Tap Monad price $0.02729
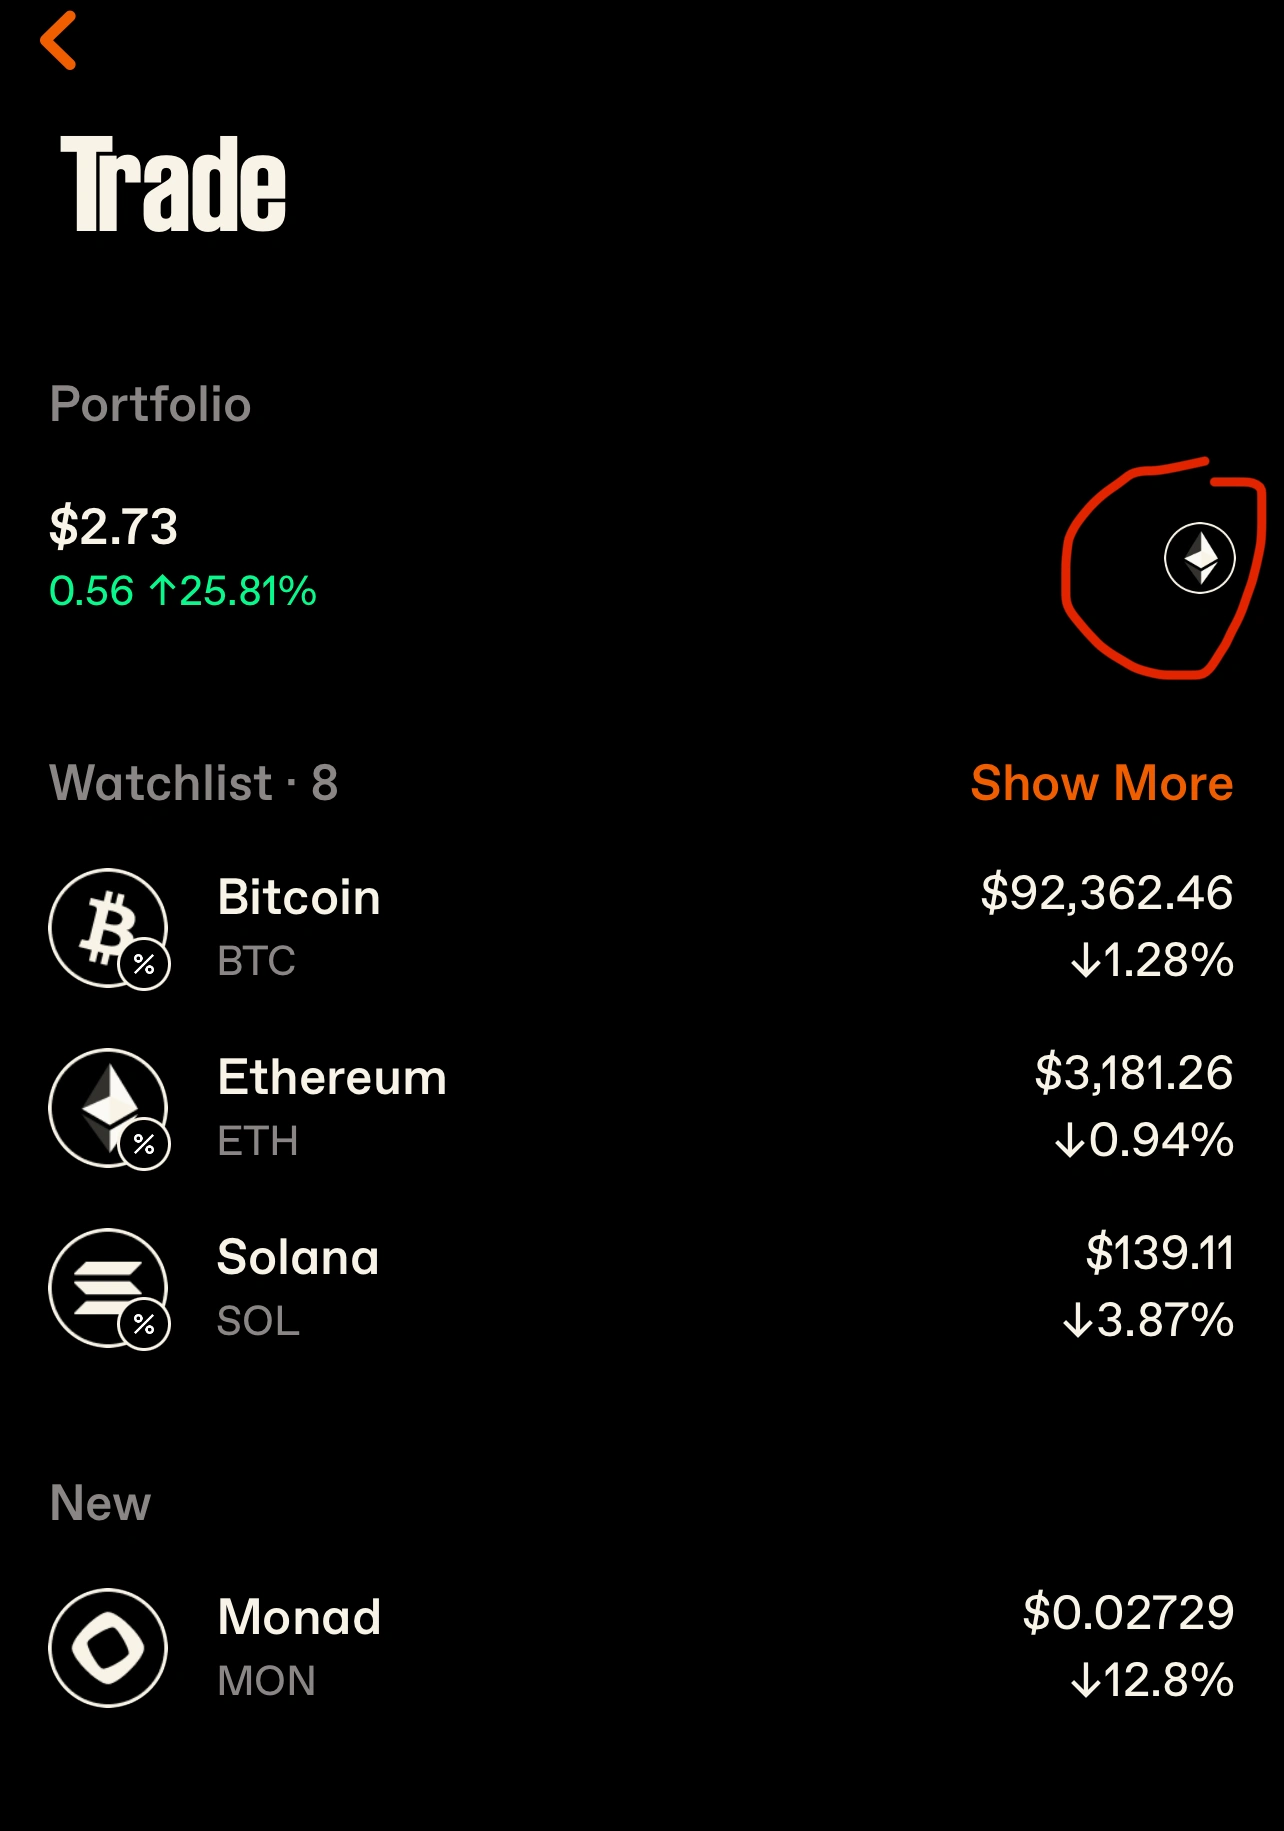Viewport: 1284px width, 1831px height. [1128, 1612]
